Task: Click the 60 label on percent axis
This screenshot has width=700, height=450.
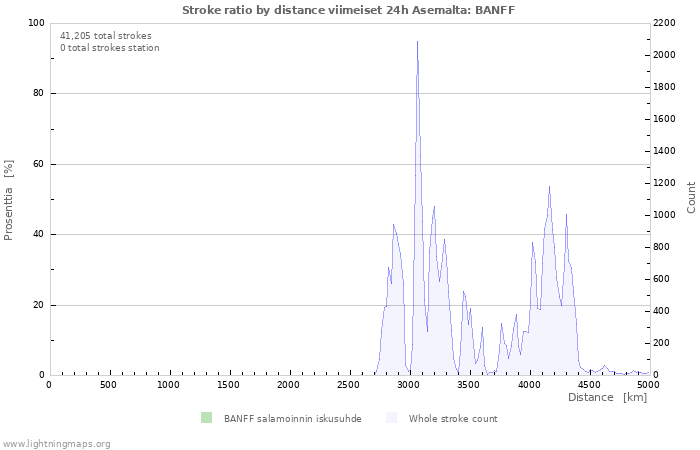Action: tap(39, 164)
